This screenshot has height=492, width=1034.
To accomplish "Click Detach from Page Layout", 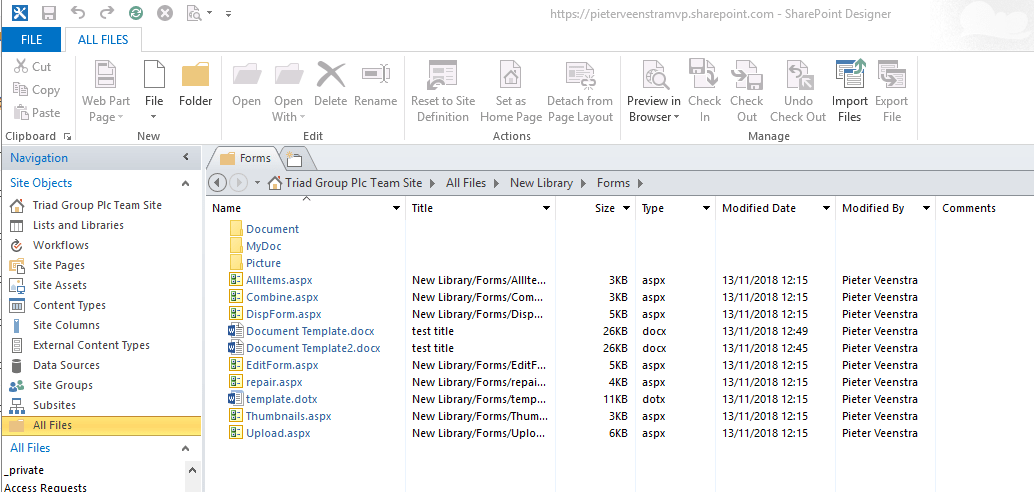I will tap(580, 91).
